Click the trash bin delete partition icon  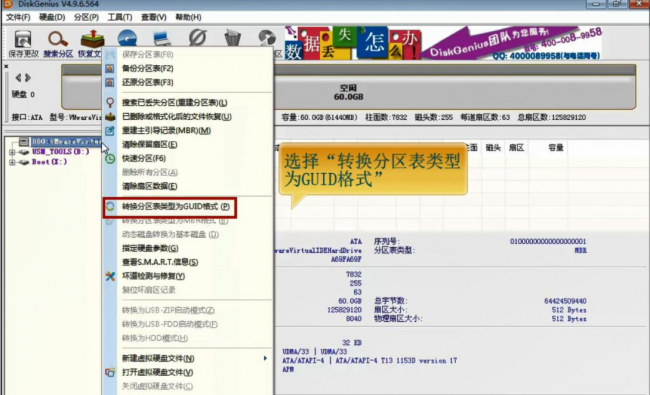click(x=233, y=38)
